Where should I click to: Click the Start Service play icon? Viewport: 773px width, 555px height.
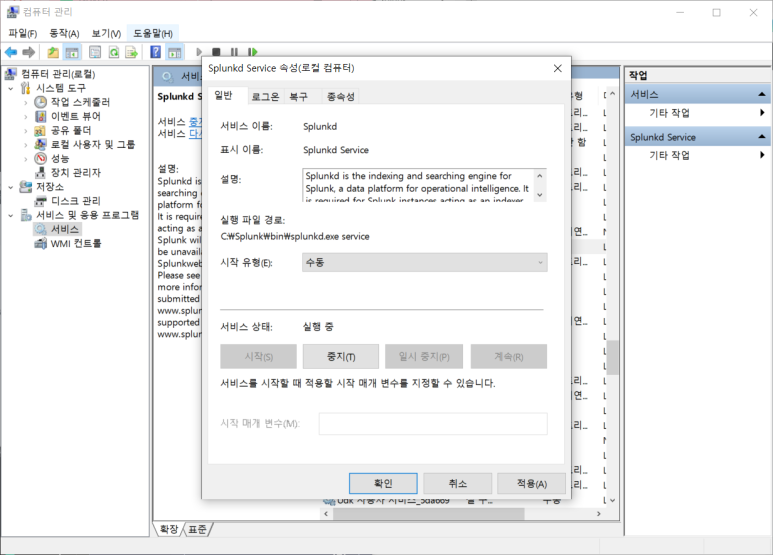(x=199, y=52)
